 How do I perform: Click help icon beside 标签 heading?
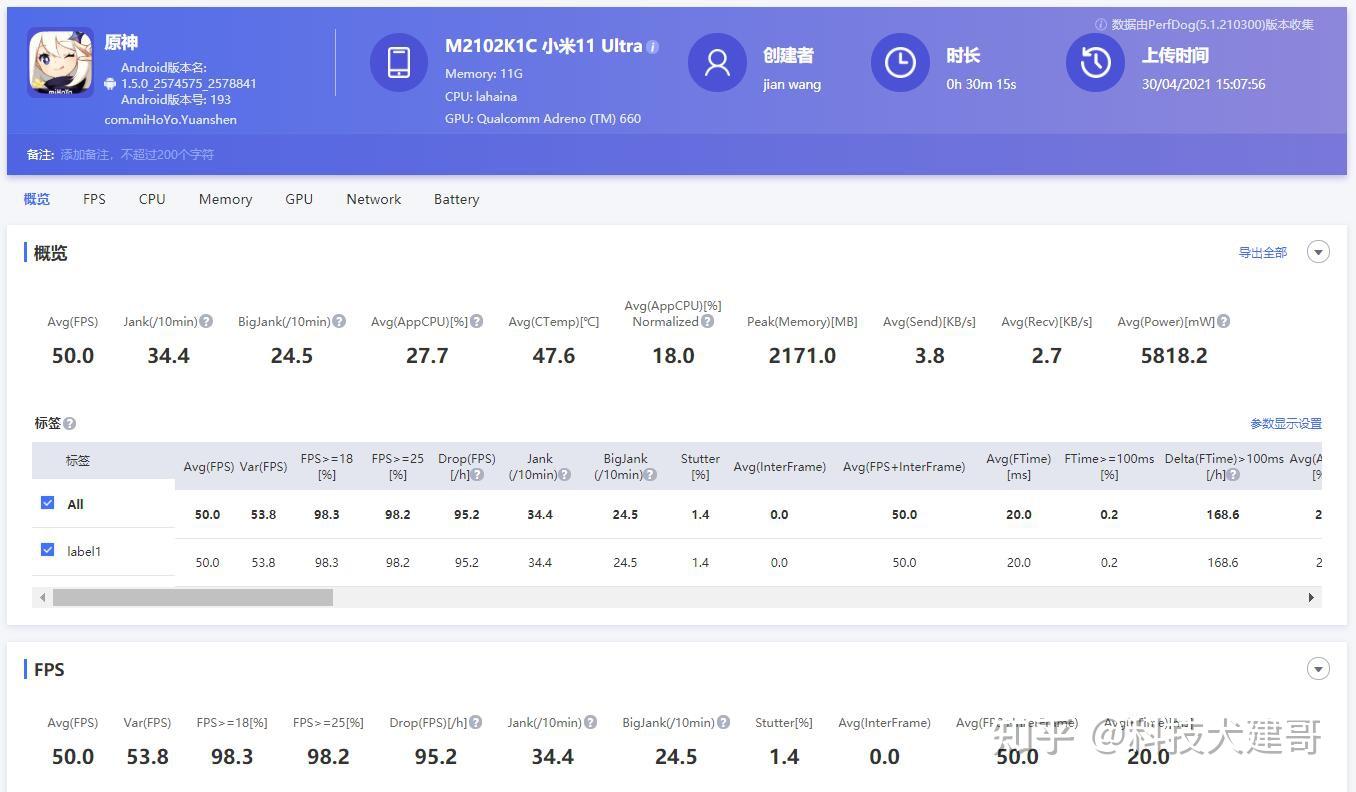tap(70, 424)
